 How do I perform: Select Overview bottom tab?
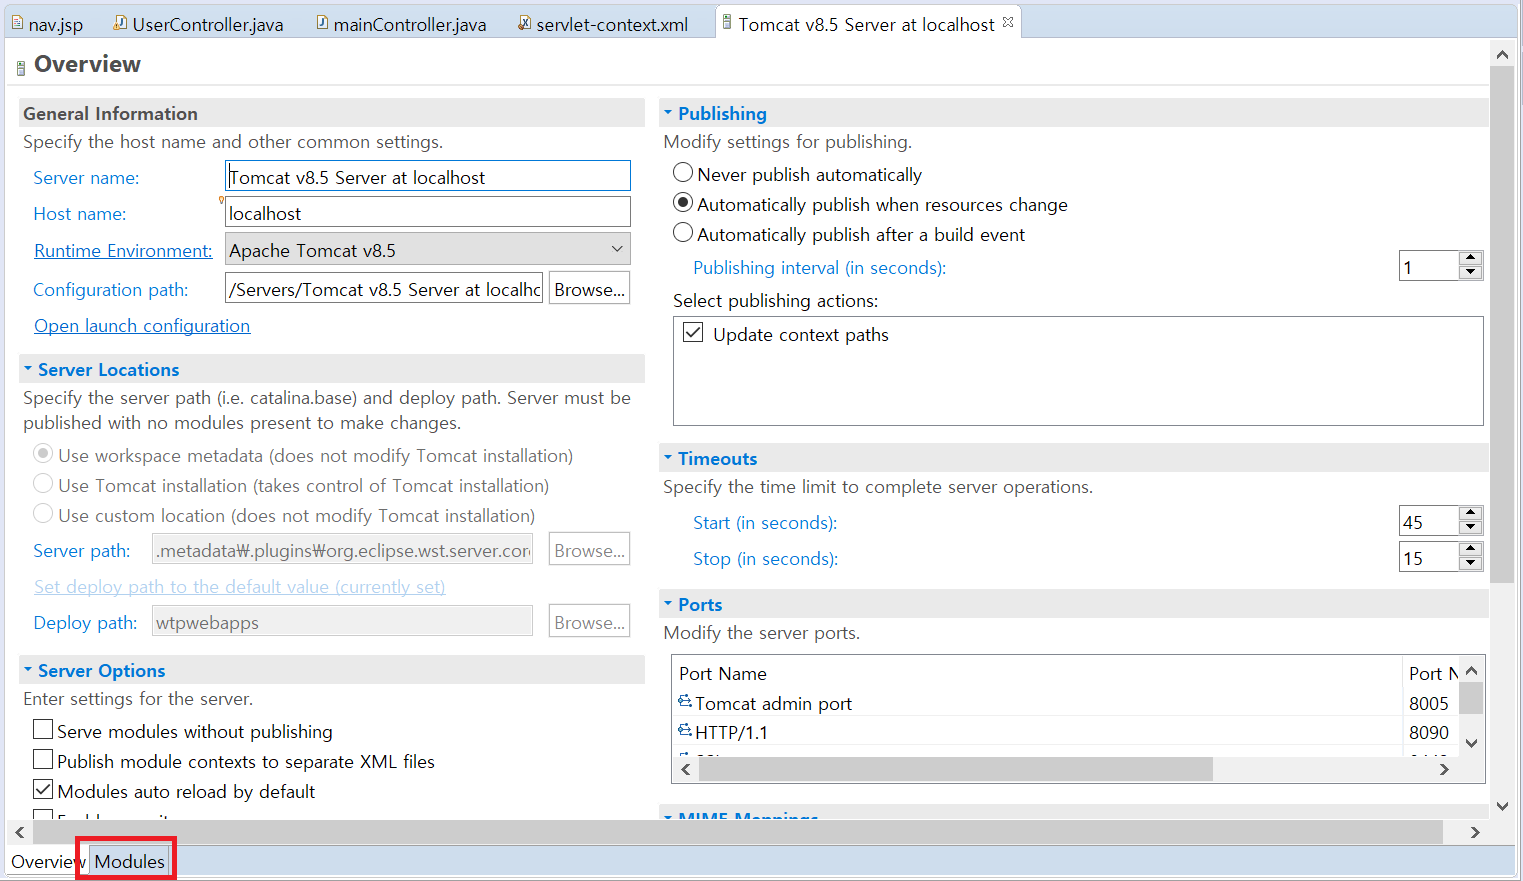(46, 861)
